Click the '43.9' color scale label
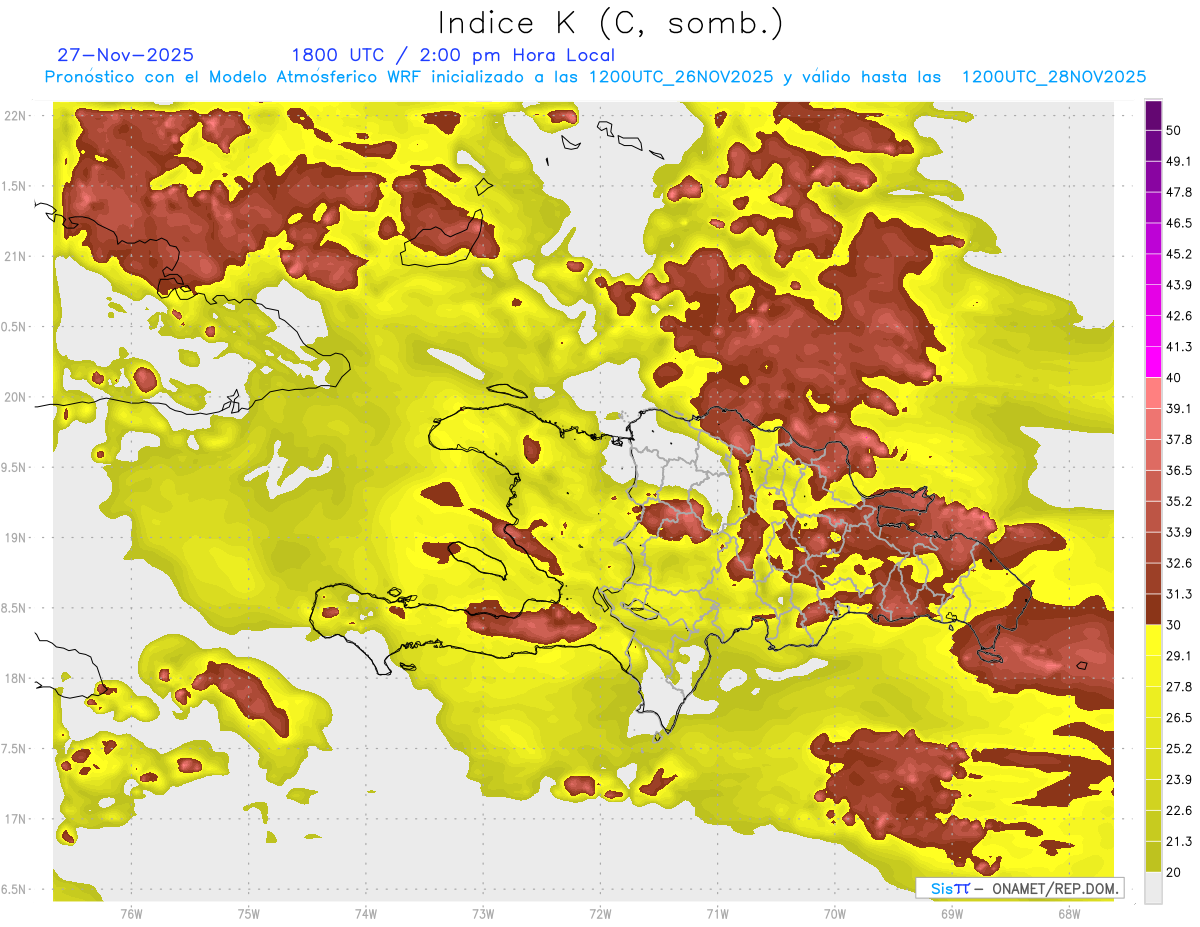 (1179, 285)
